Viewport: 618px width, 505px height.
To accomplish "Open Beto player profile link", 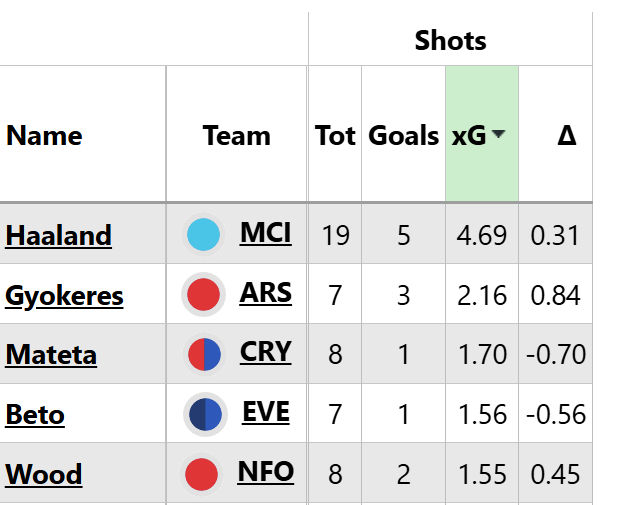I will 35,414.
